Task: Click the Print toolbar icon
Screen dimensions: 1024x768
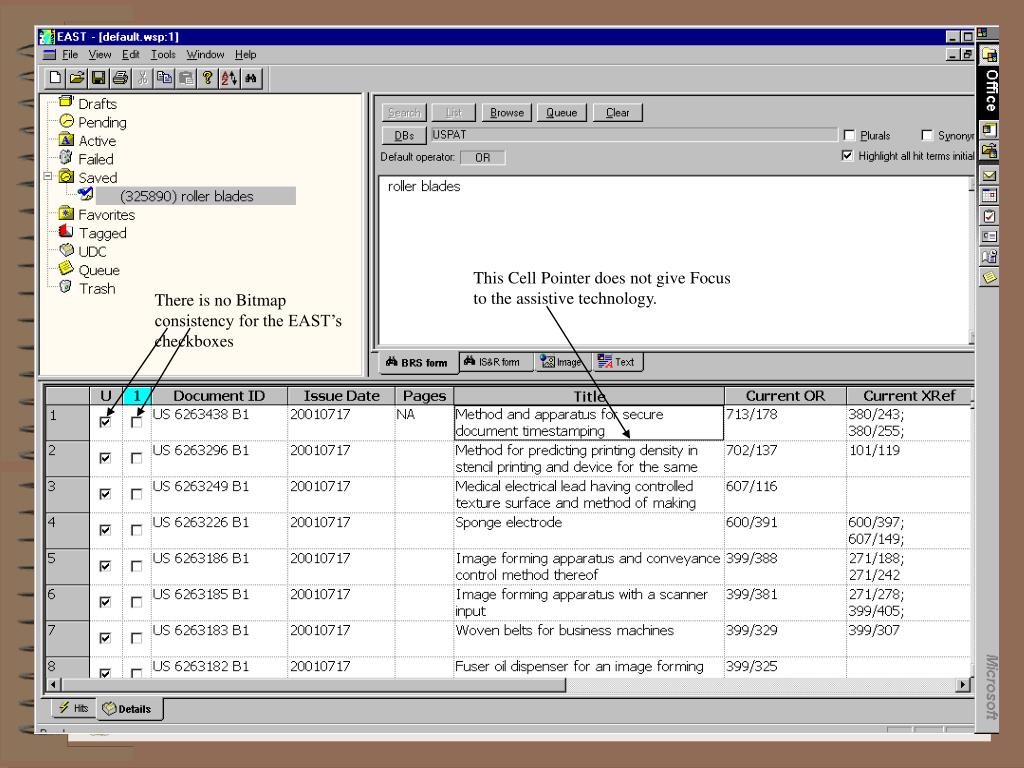Action: pos(120,78)
